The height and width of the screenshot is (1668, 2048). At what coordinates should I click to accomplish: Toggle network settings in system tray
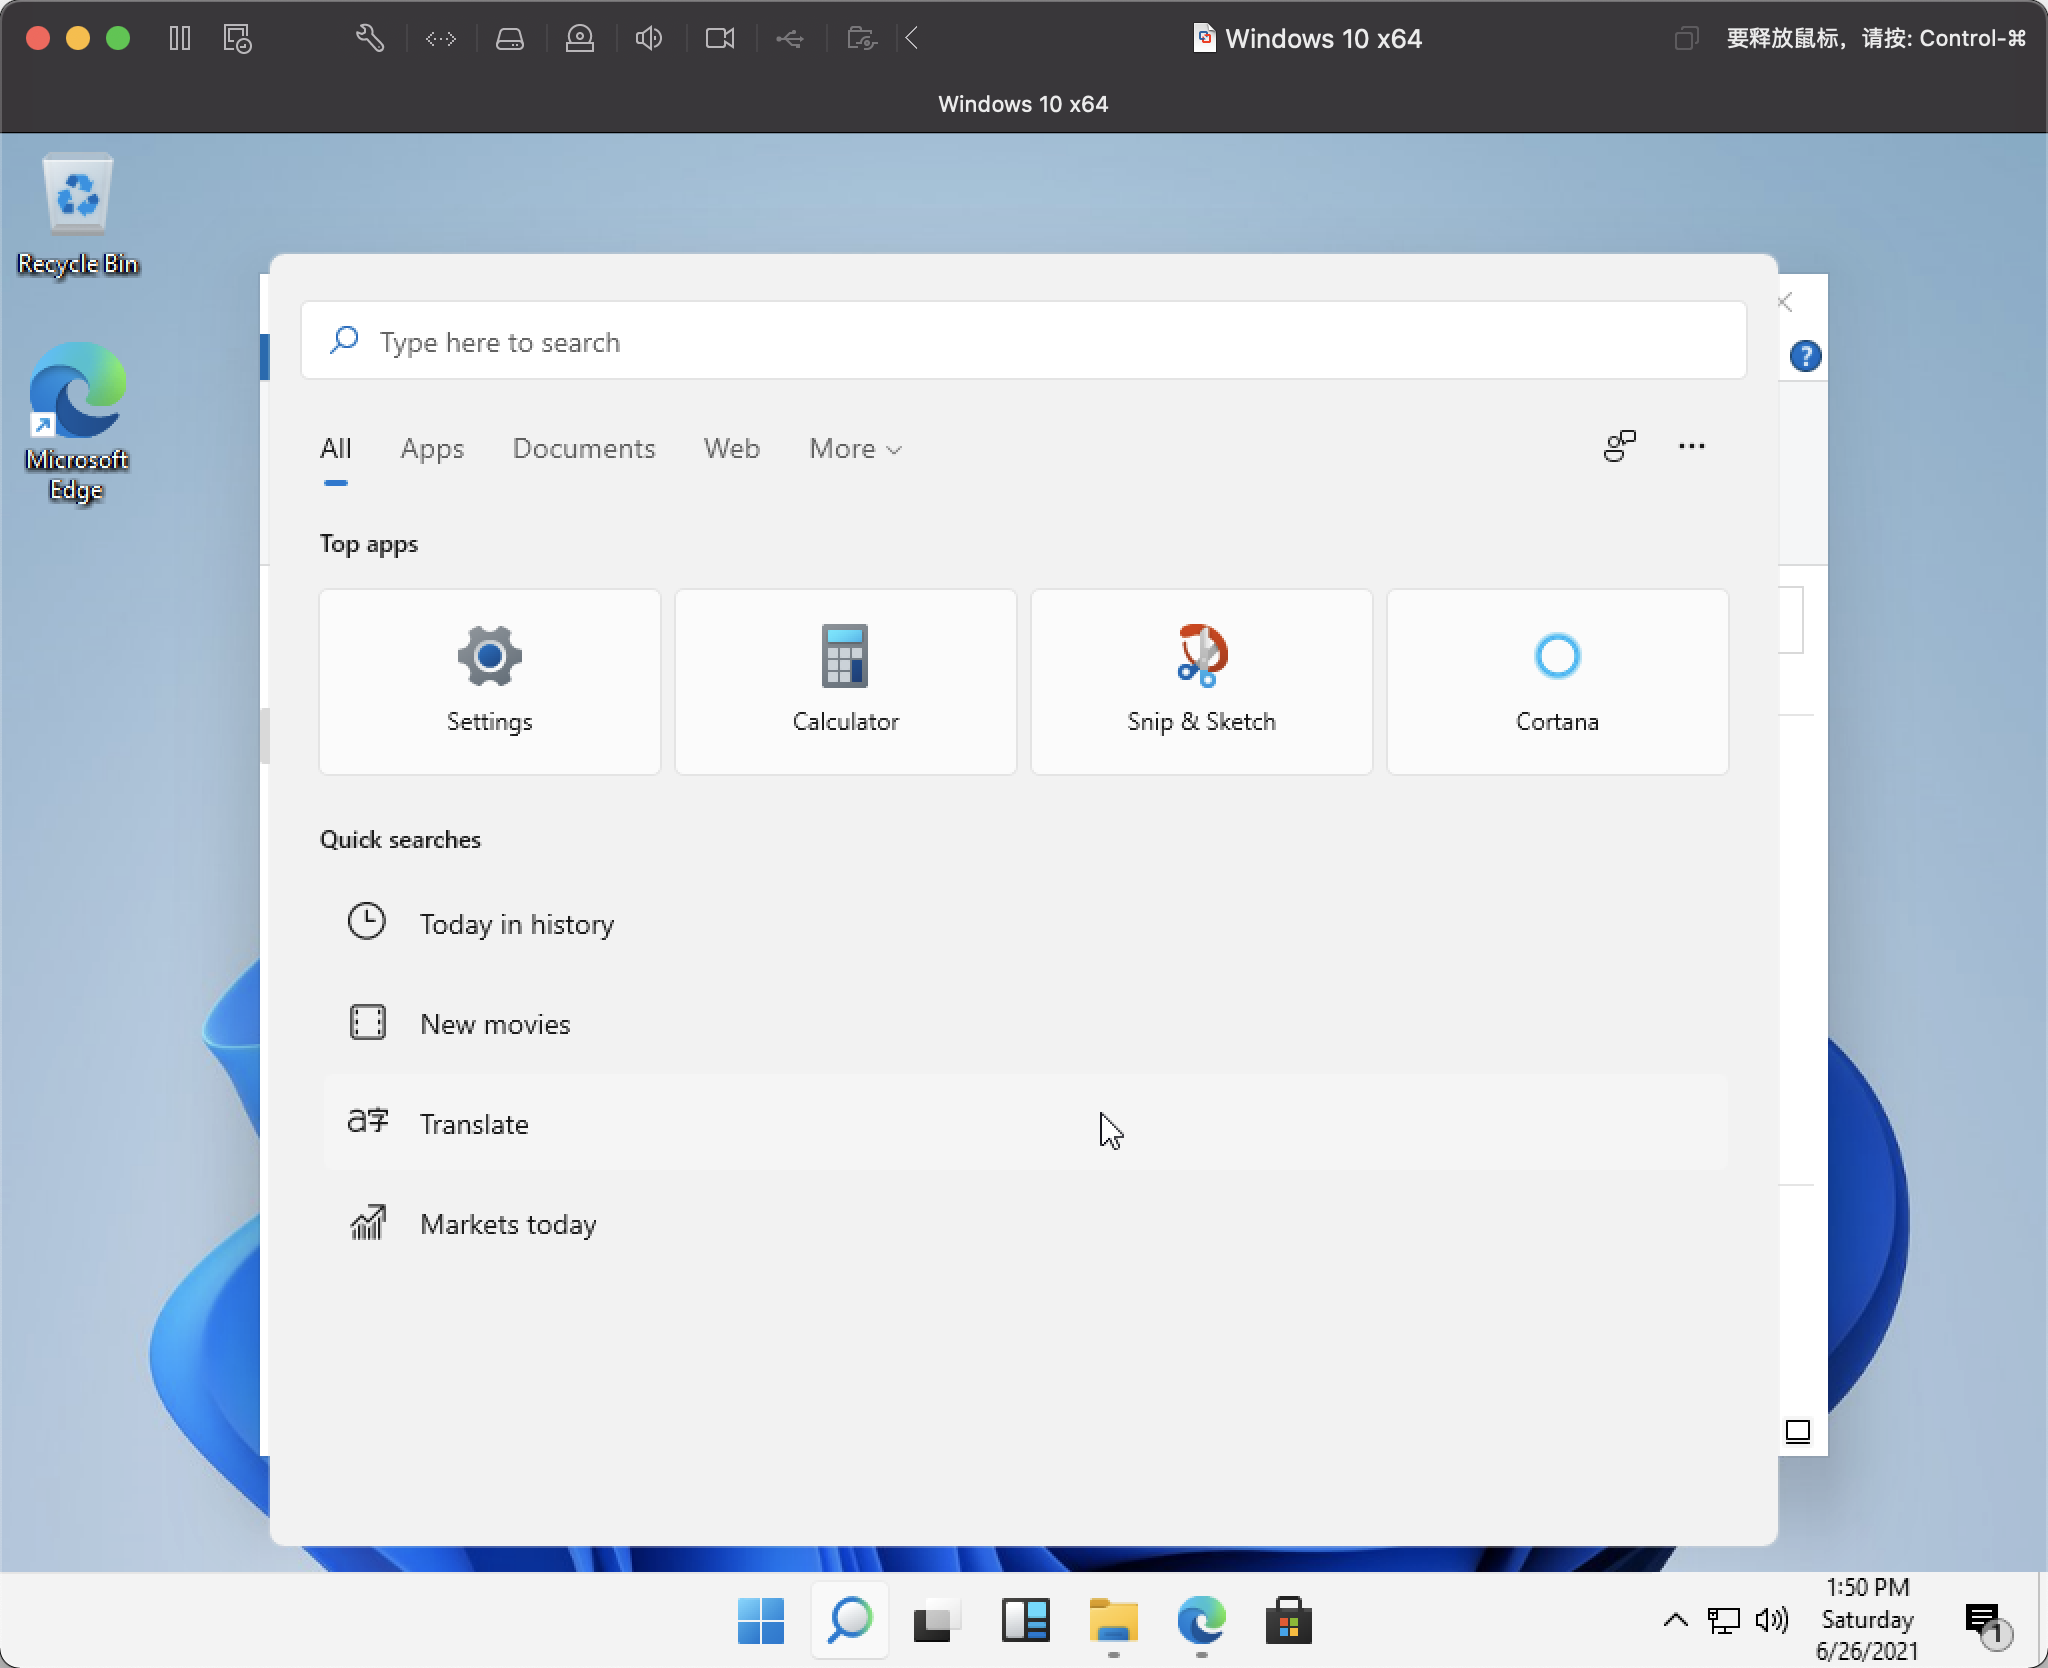[x=1725, y=1622]
